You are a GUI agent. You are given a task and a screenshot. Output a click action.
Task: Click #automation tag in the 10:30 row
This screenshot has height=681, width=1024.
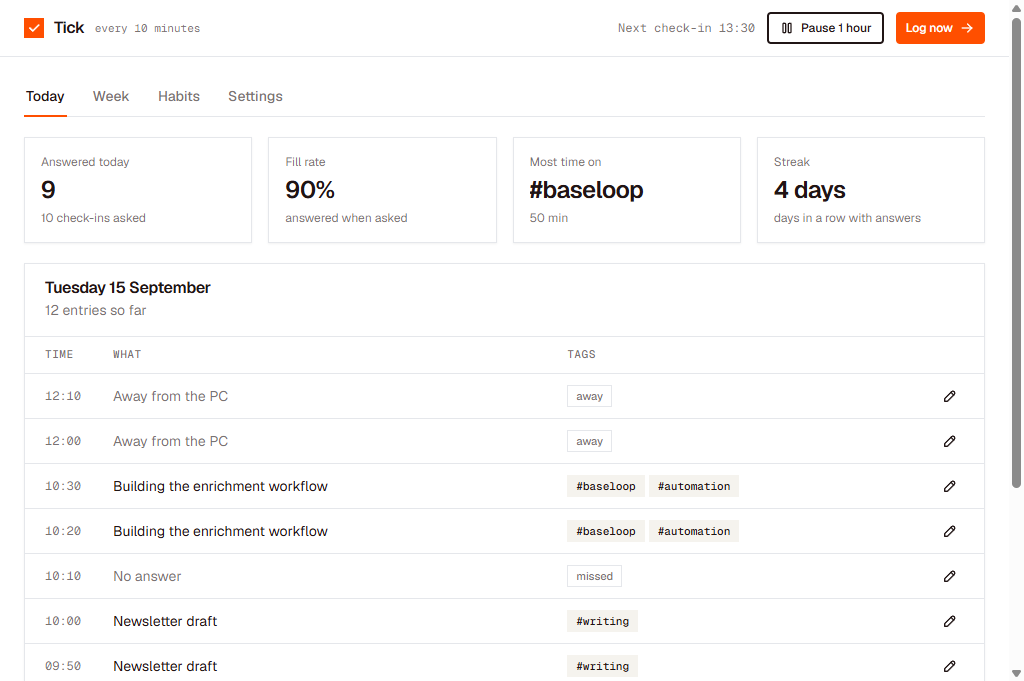(x=694, y=486)
